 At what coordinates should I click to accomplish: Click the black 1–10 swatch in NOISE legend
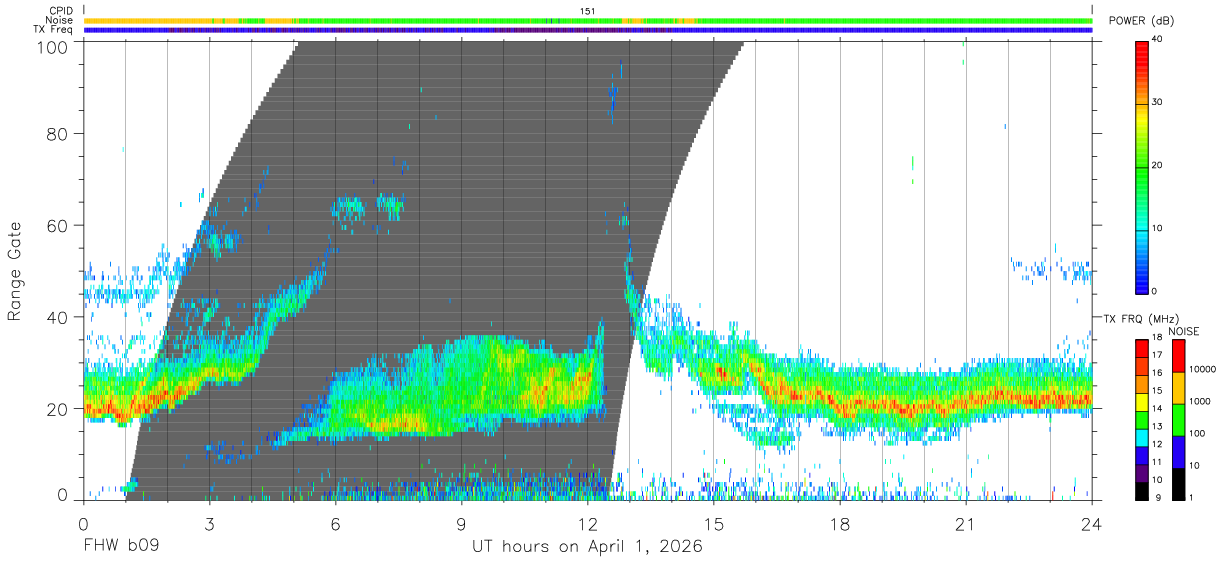(1178, 484)
